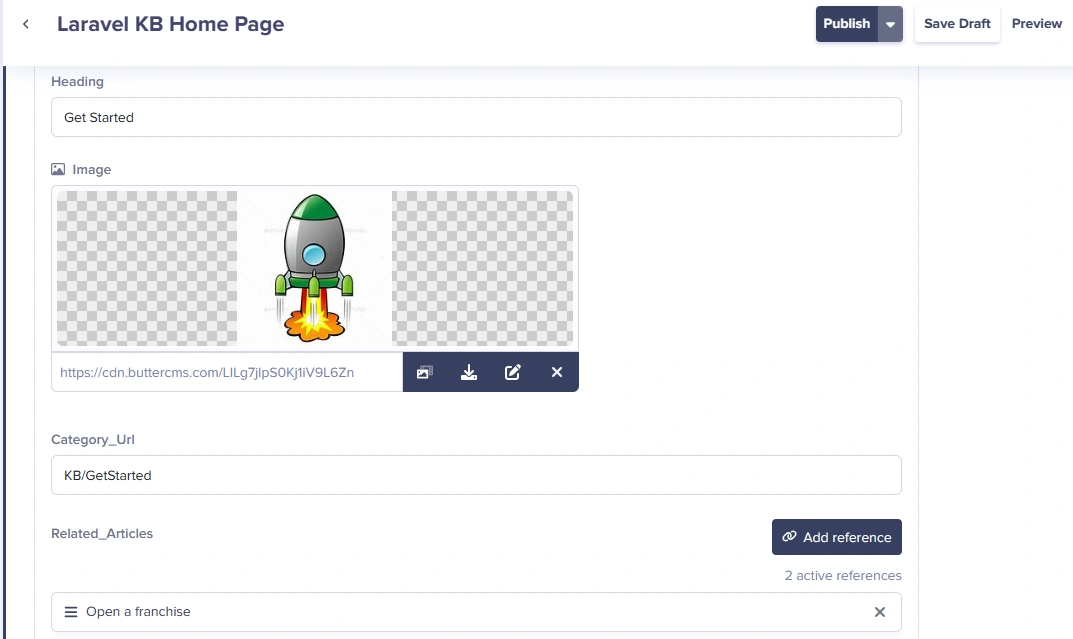Click Add reference for Related_Articles

[x=836, y=537]
